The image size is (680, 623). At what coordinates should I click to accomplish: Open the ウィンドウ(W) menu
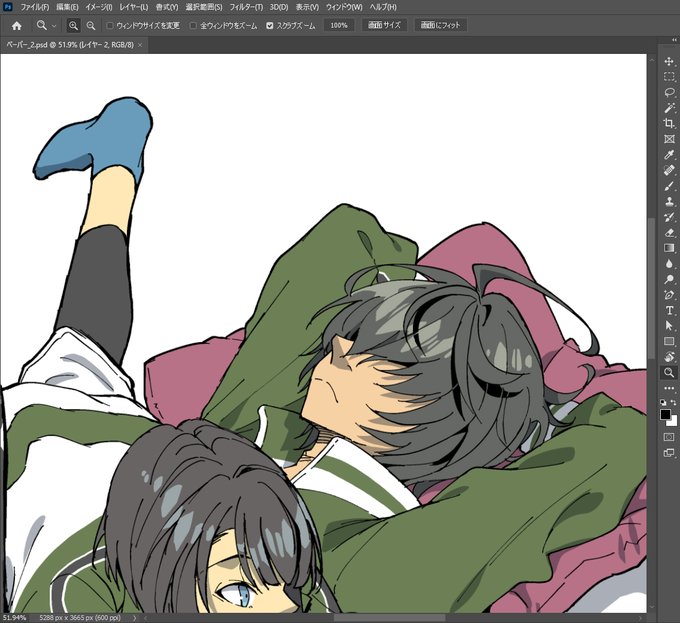(344, 7)
